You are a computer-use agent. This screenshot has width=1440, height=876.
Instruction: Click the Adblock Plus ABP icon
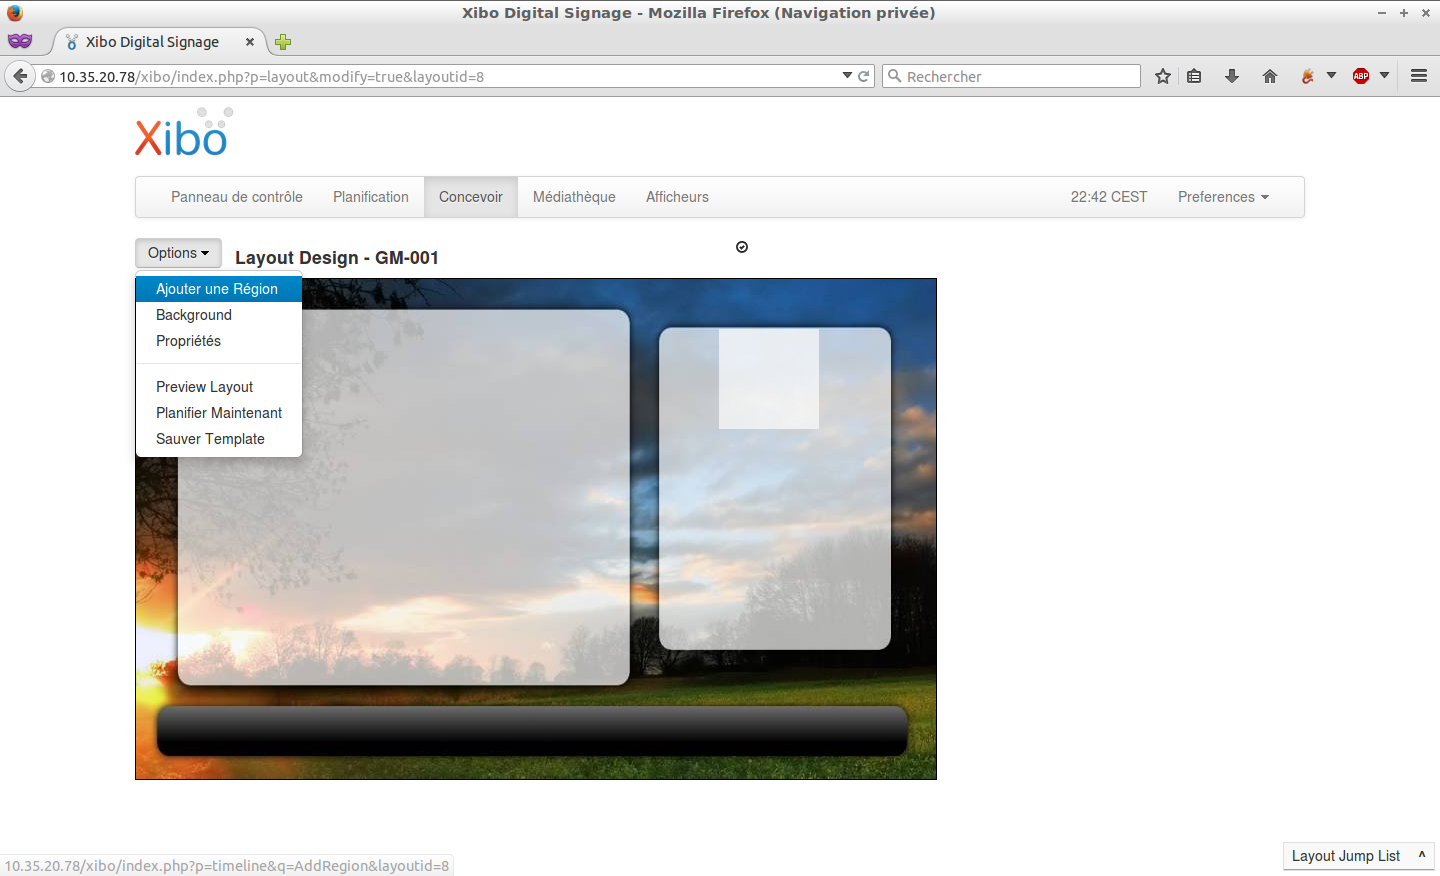point(1361,76)
